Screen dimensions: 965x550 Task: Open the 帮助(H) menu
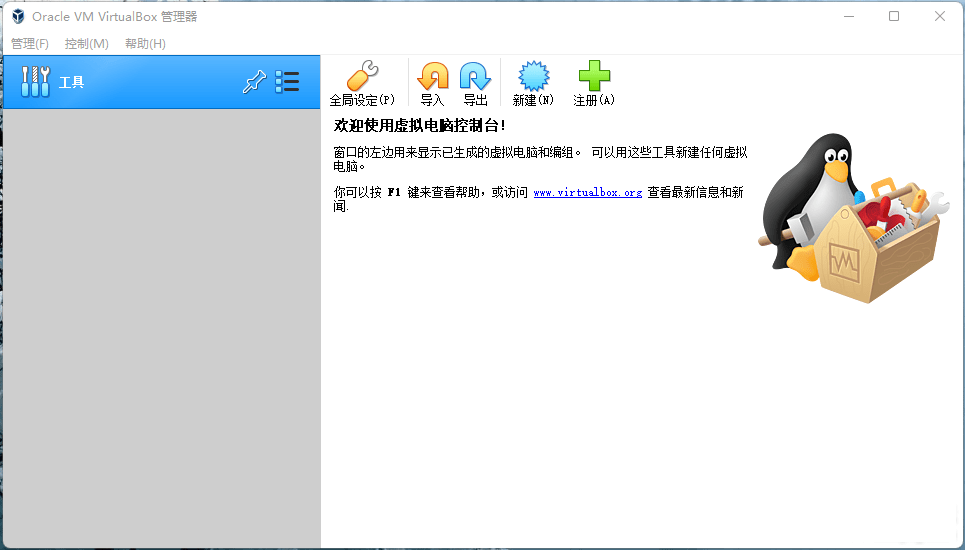point(145,44)
